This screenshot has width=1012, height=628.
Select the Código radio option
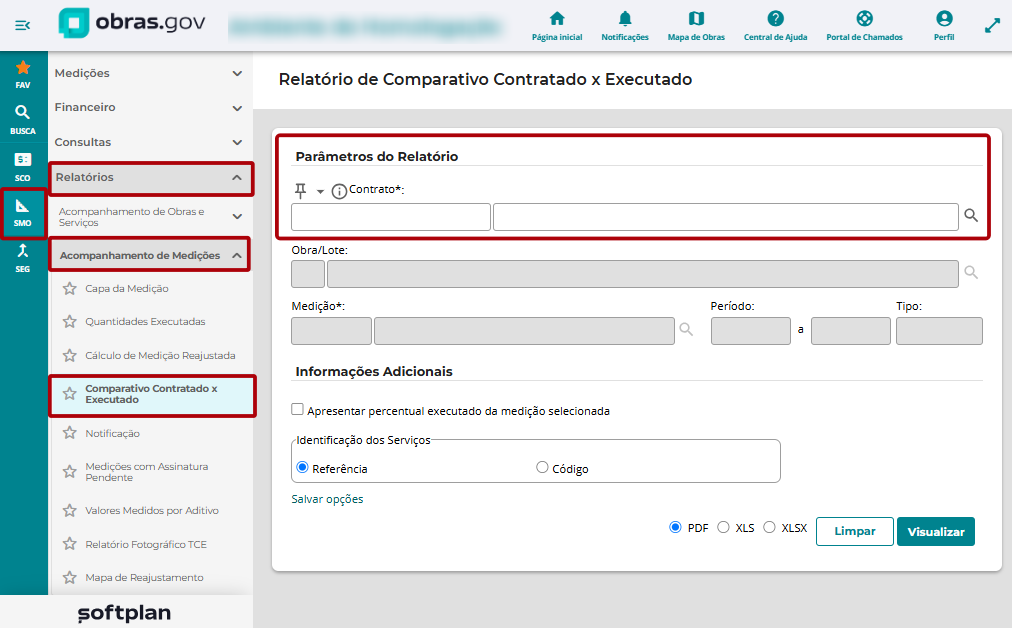542,467
